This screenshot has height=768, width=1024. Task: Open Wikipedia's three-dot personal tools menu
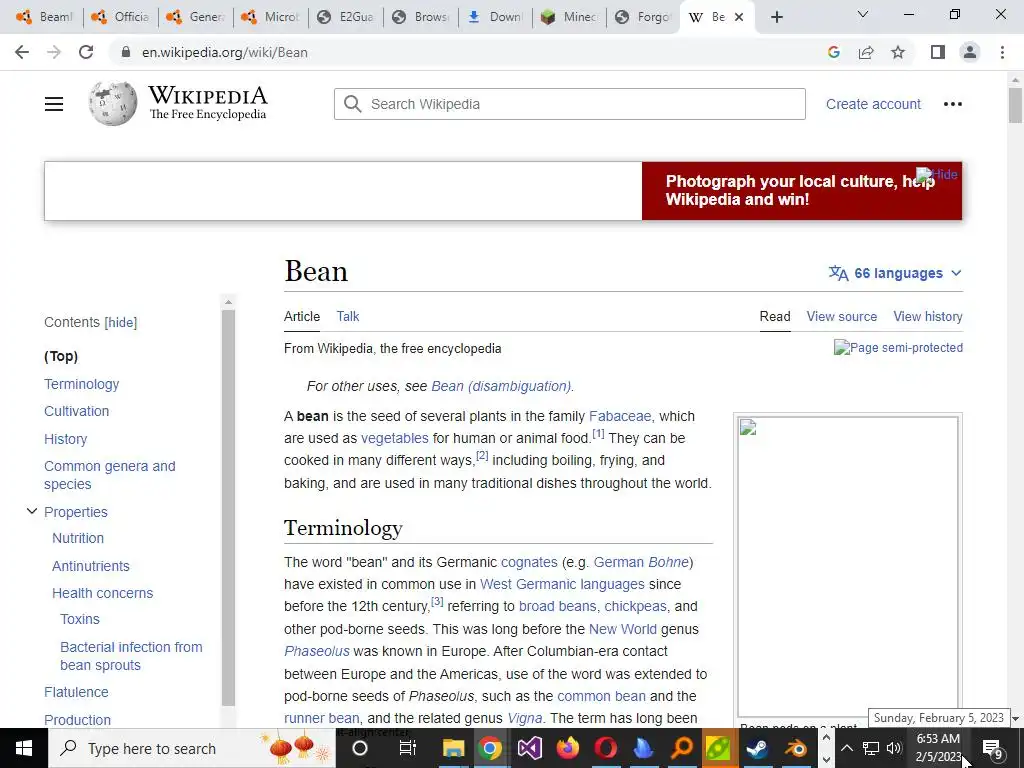[x=953, y=104]
